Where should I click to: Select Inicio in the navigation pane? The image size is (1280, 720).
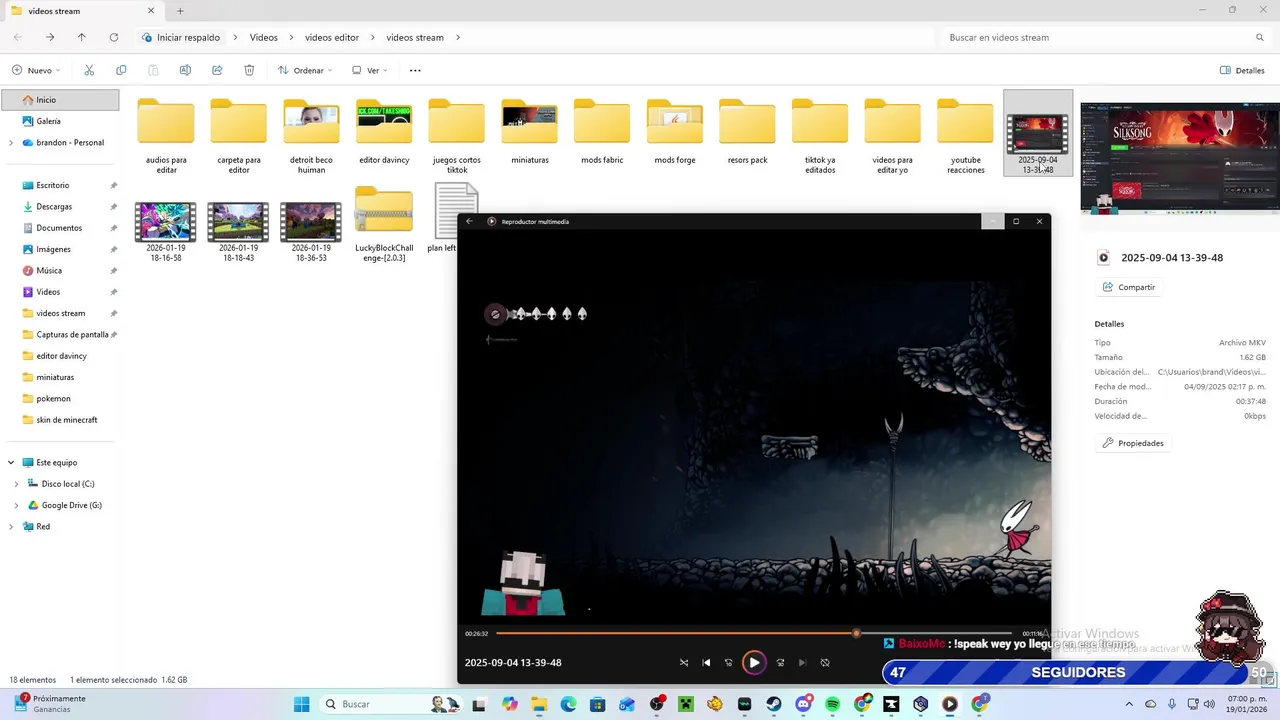pyautogui.click(x=60, y=100)
